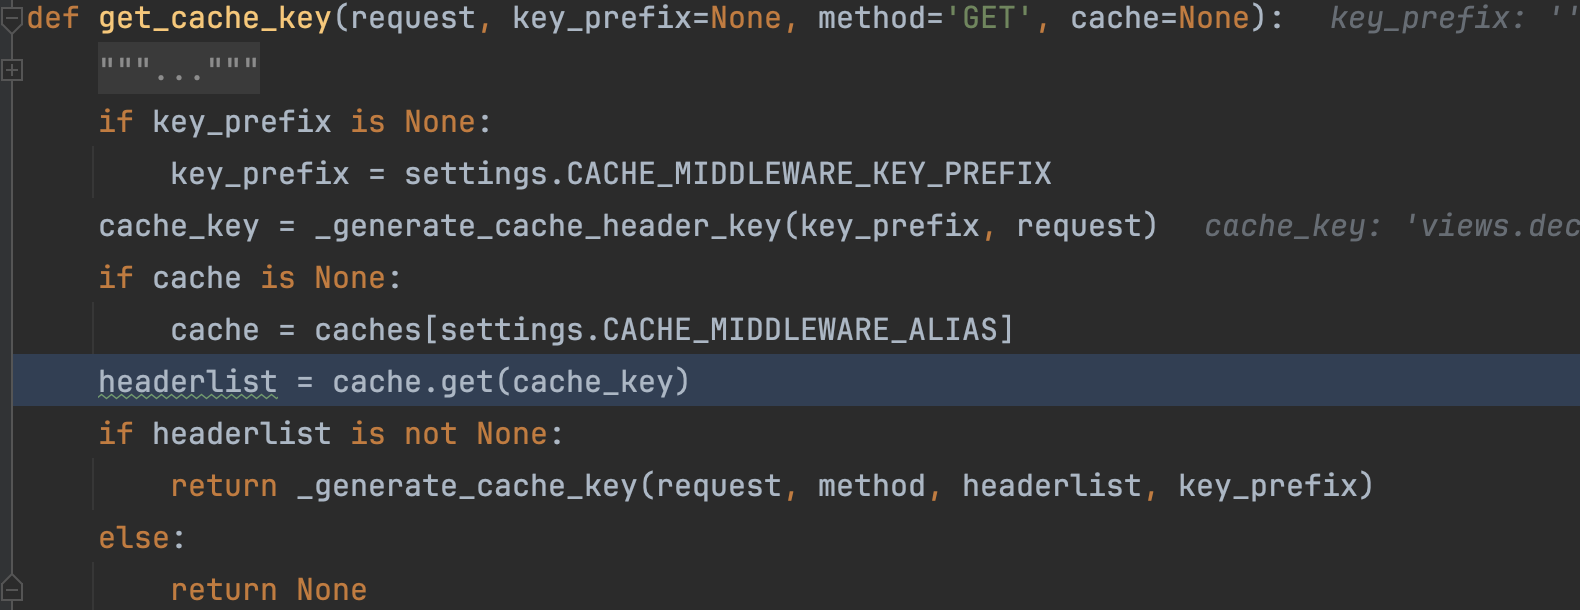Click the get_cache_key function name
Screen dimensions: 1580x610
click(214, 18)
